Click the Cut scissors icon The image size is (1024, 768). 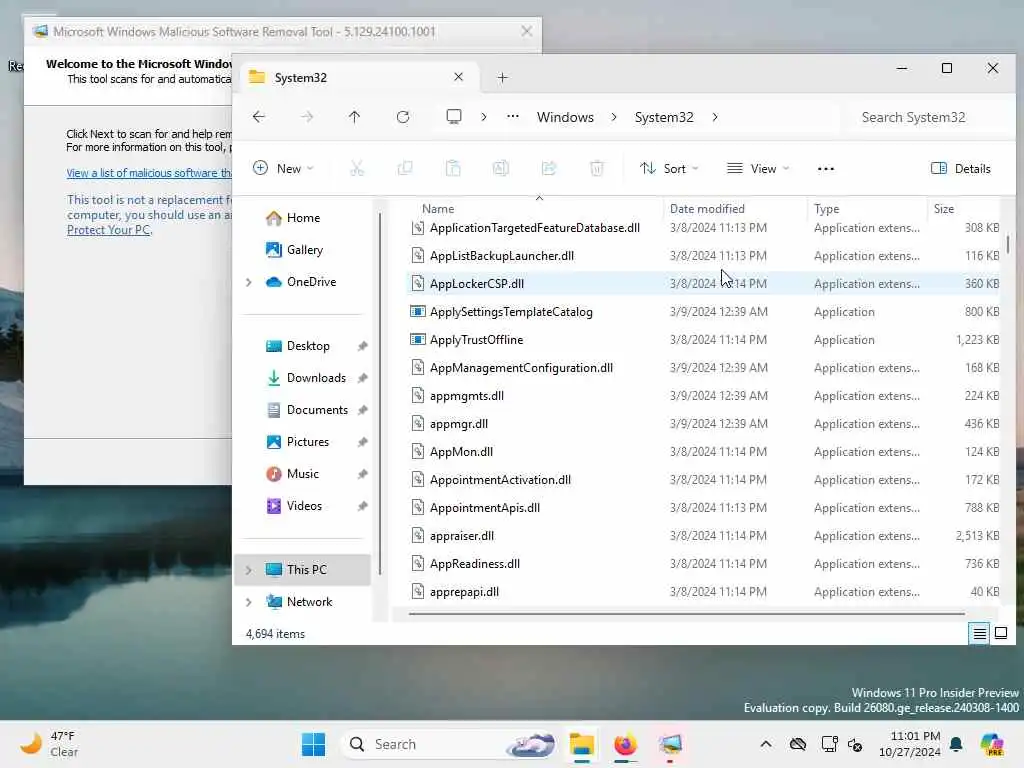coord(357,168)
